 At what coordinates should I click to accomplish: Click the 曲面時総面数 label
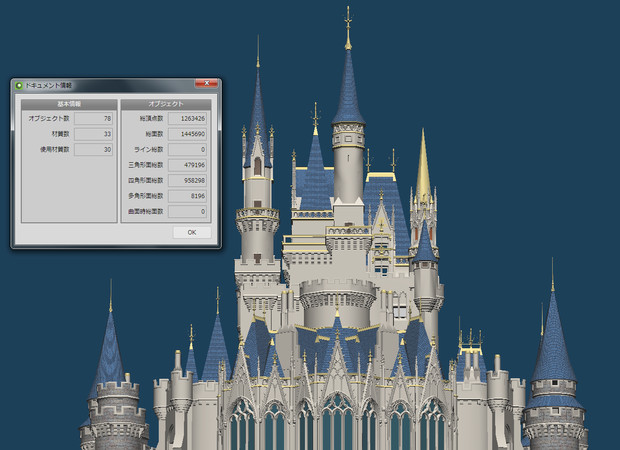pos(146,212)
